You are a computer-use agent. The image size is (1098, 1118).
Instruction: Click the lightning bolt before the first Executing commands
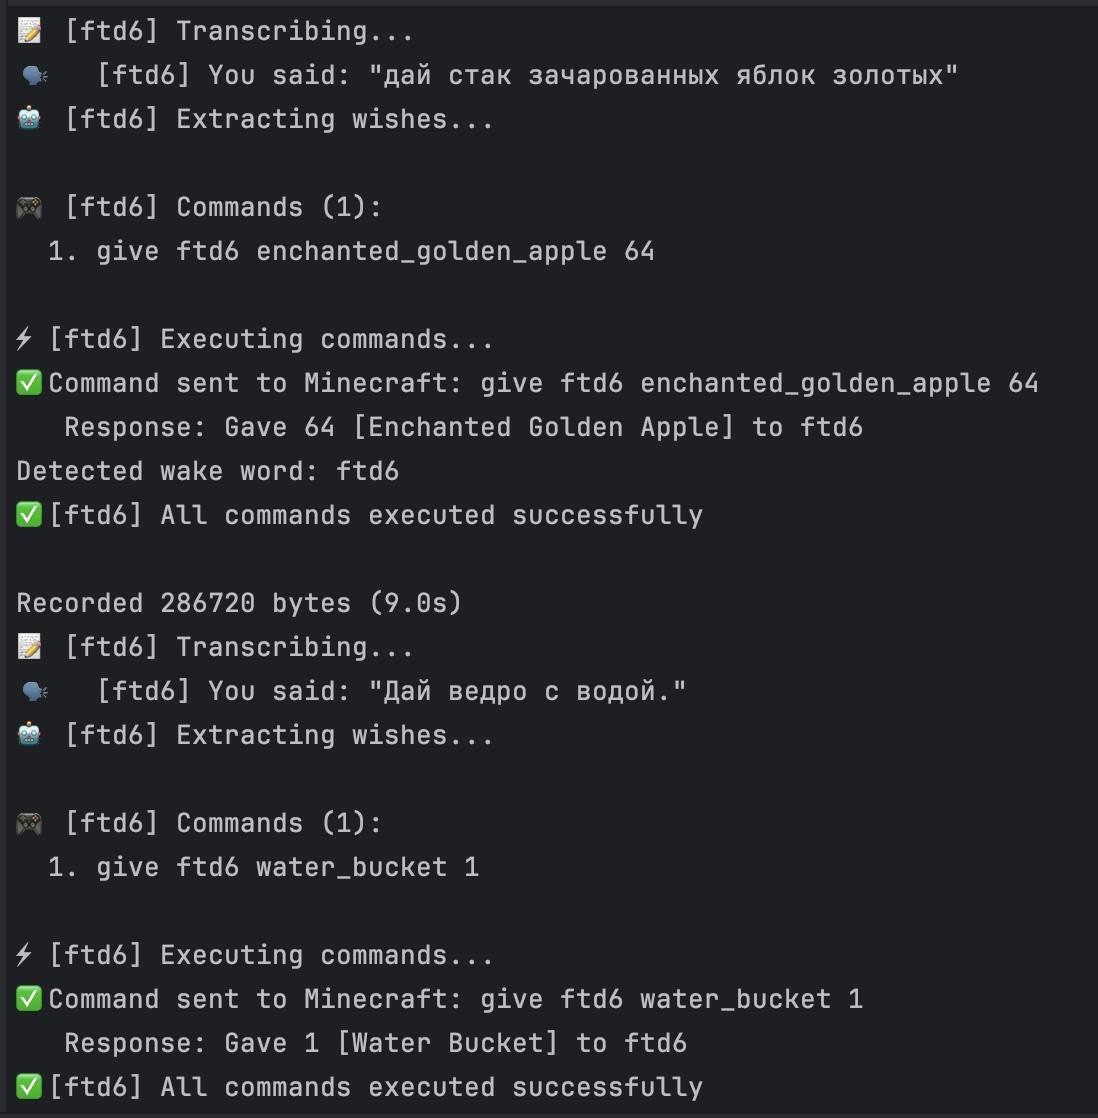click(x=25, y=339)
